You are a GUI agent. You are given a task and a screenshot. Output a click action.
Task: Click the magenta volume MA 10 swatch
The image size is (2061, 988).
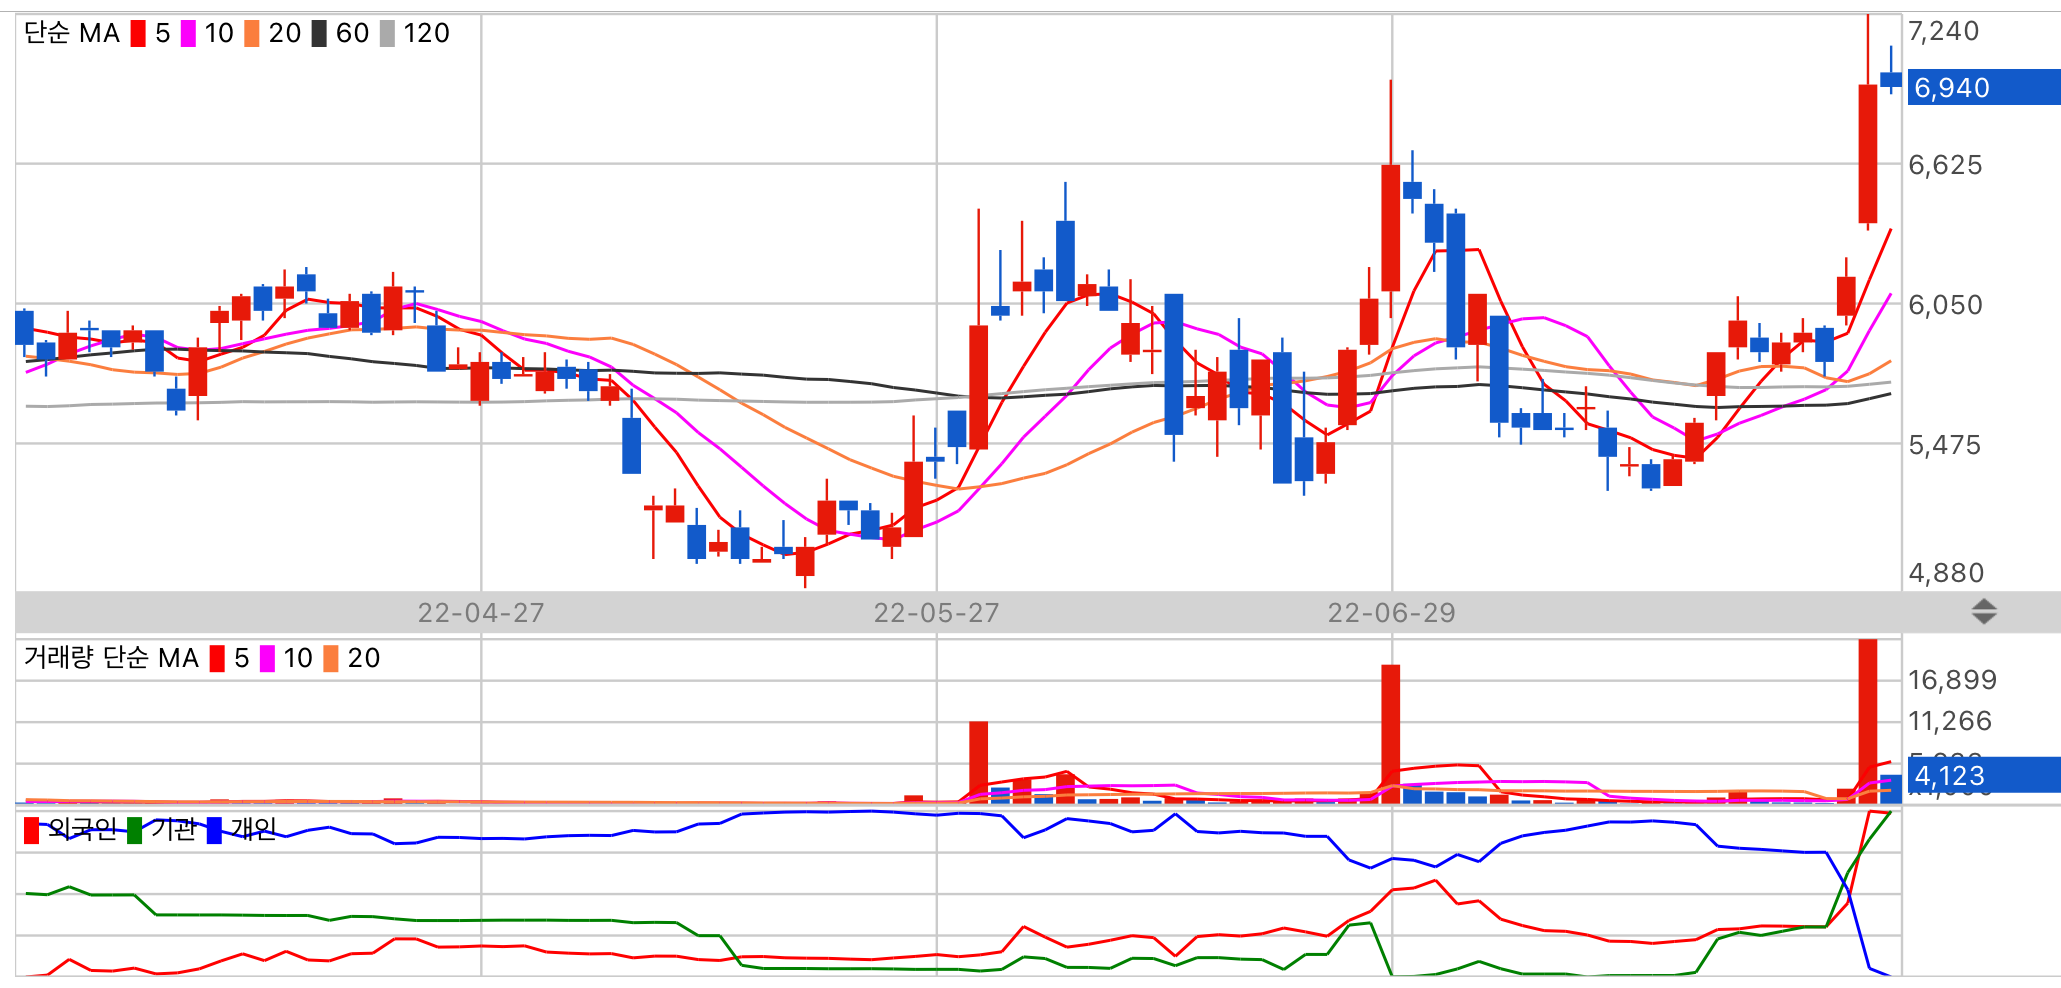pos(267,659)
